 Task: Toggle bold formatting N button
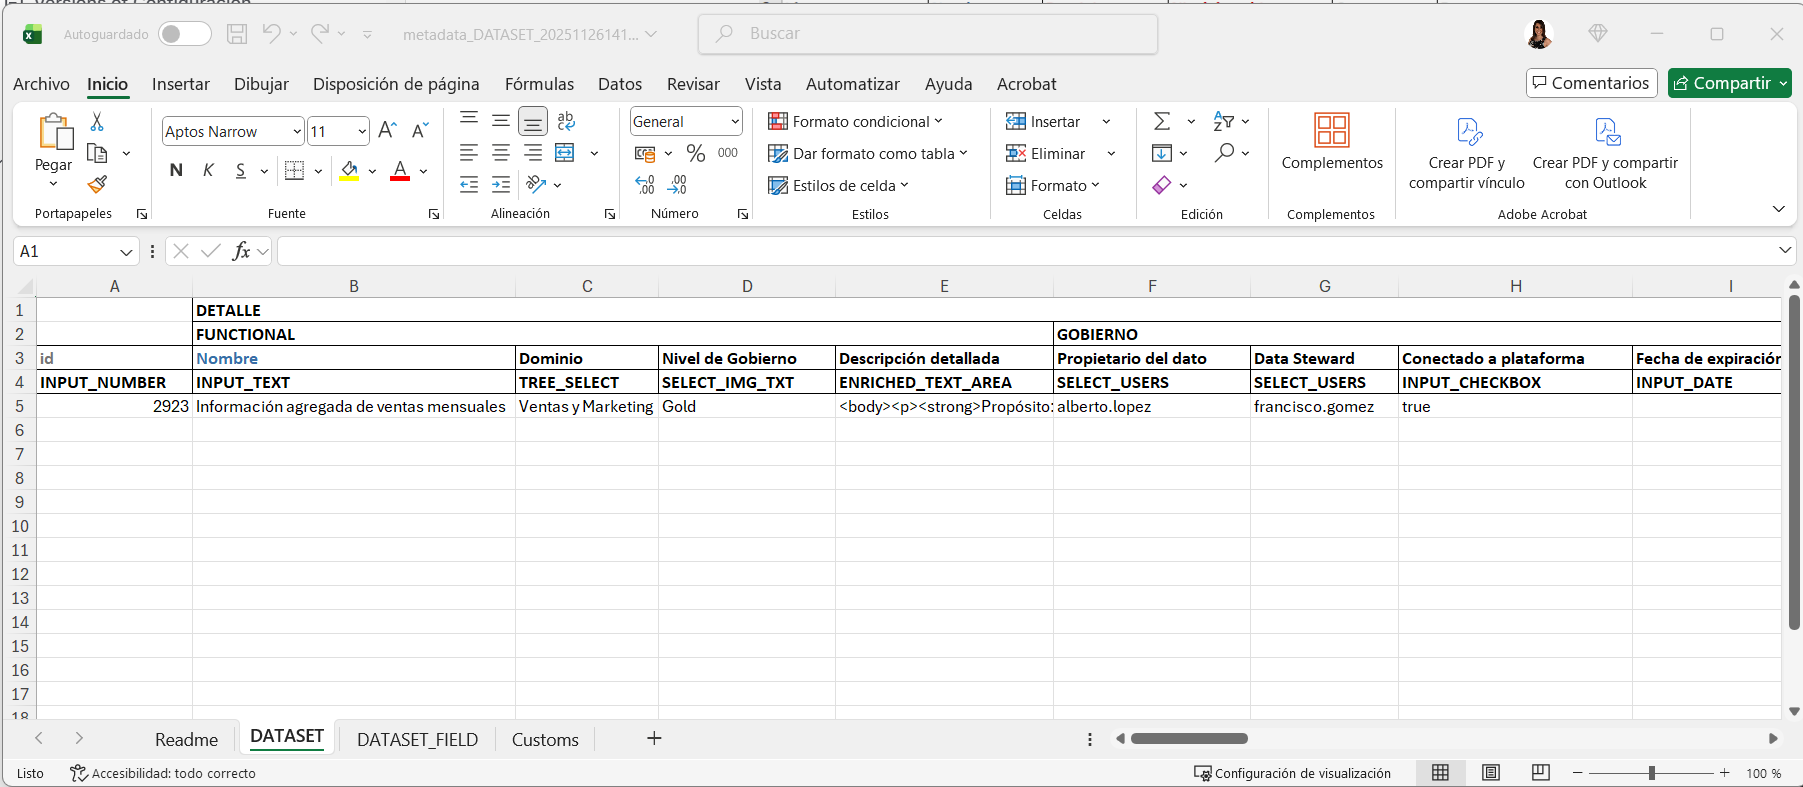(176, 171)
